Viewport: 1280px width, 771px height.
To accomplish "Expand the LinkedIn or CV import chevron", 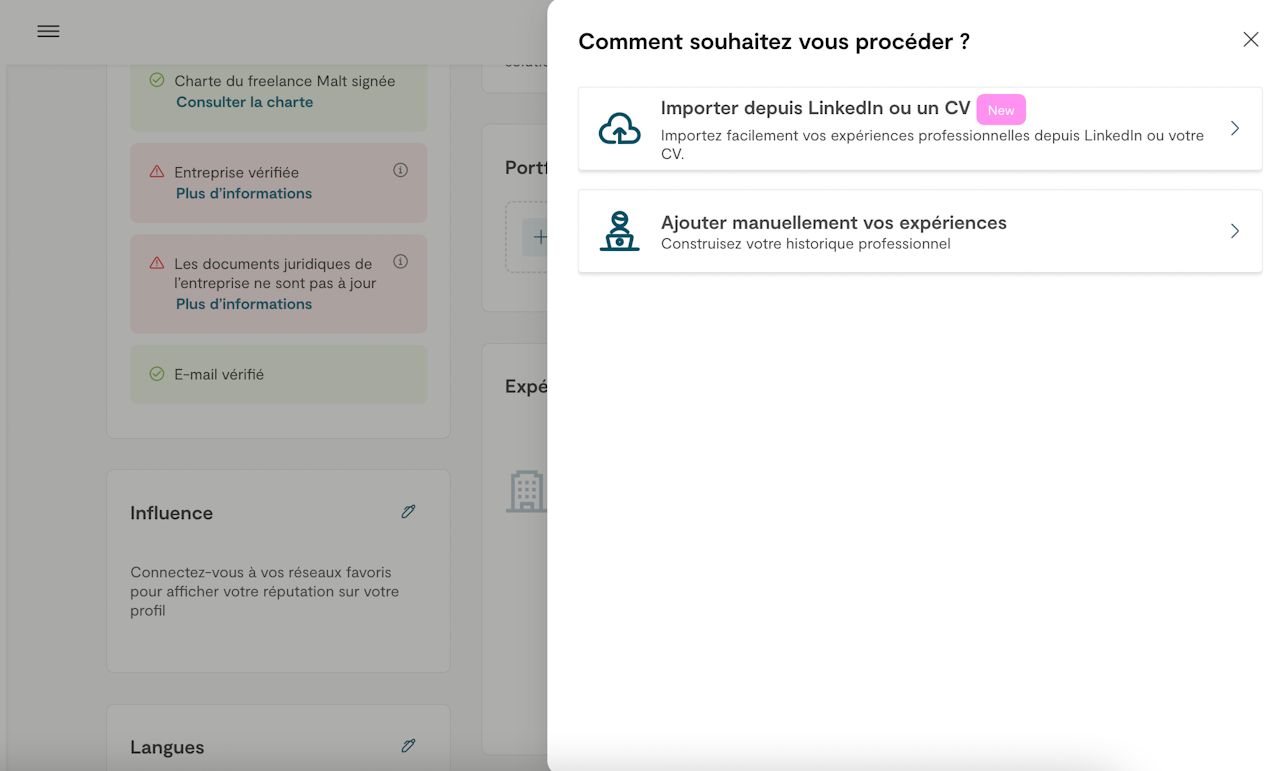I will click(x=1235, y=129).
